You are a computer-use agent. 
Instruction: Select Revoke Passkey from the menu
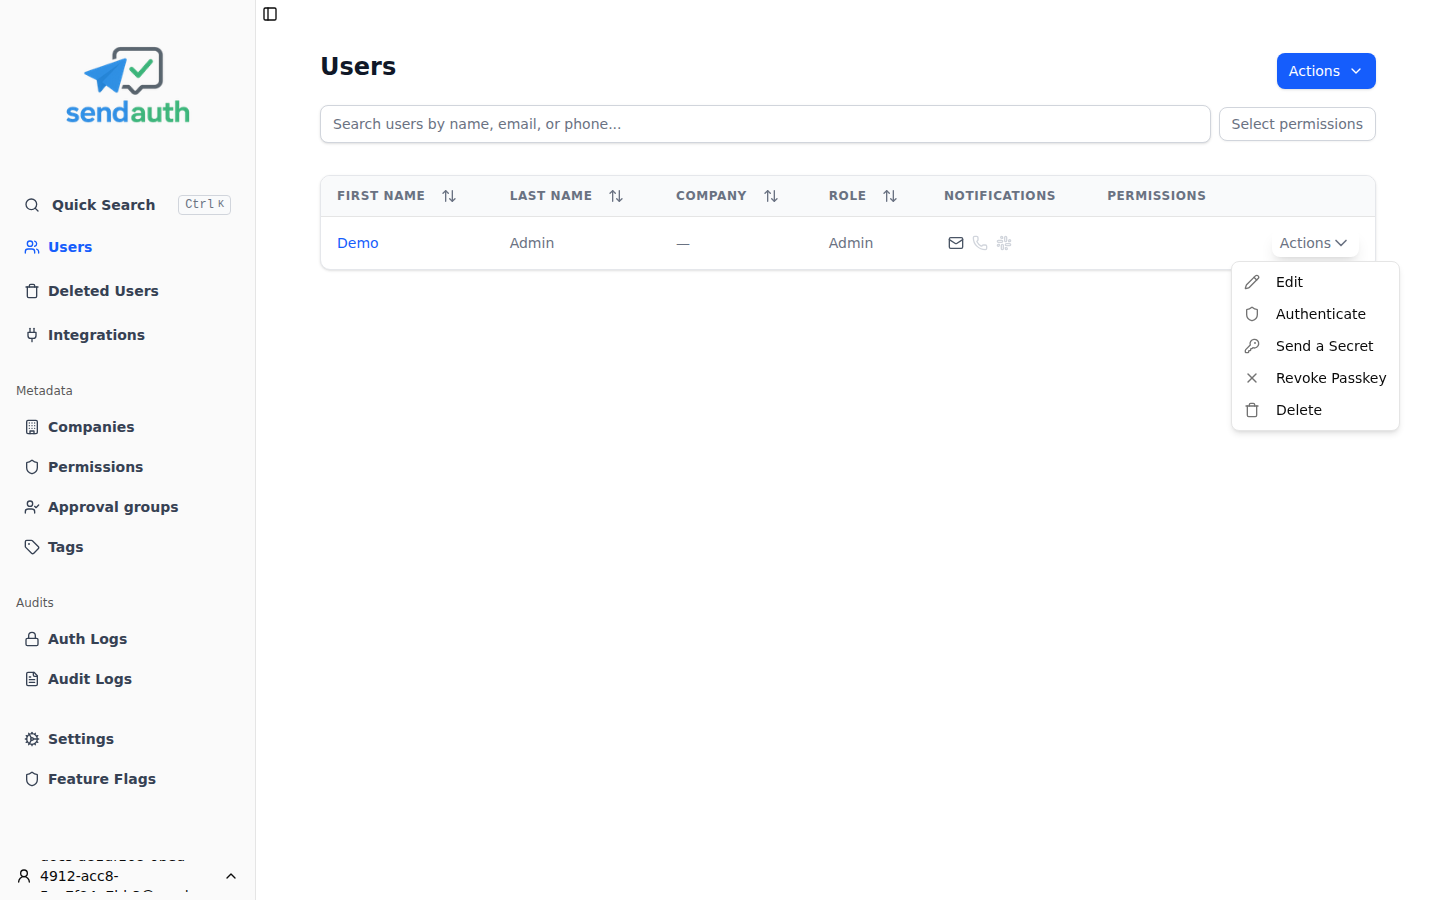tap(1331, 378)
